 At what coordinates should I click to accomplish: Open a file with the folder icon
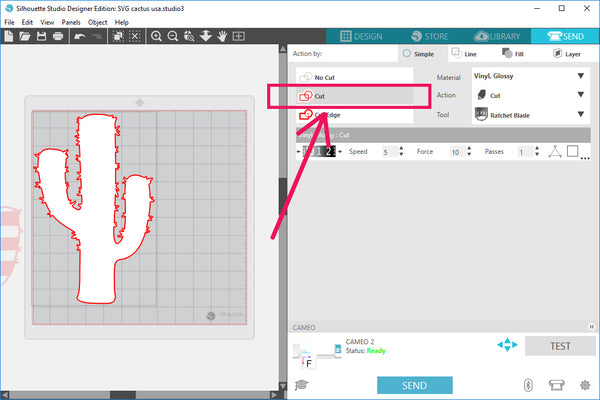[25, 36]
